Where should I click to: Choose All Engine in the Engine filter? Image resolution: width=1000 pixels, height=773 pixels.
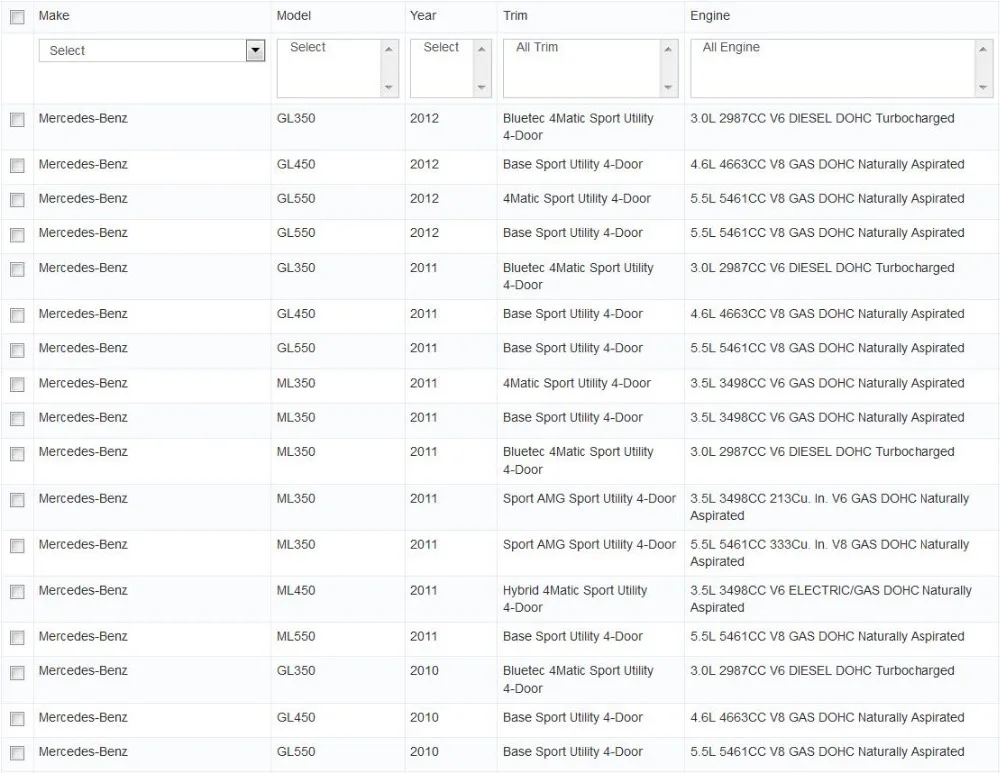click(x=731, y=47)
